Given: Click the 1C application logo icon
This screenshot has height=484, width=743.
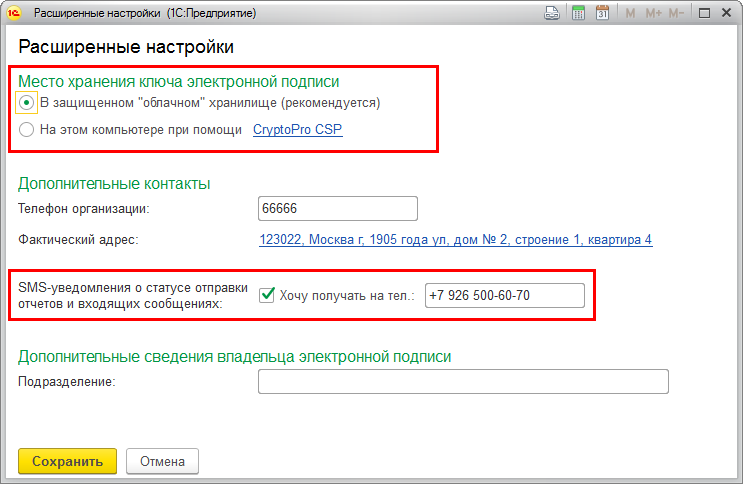Looking at the screenshot, I should coord(14,13).
